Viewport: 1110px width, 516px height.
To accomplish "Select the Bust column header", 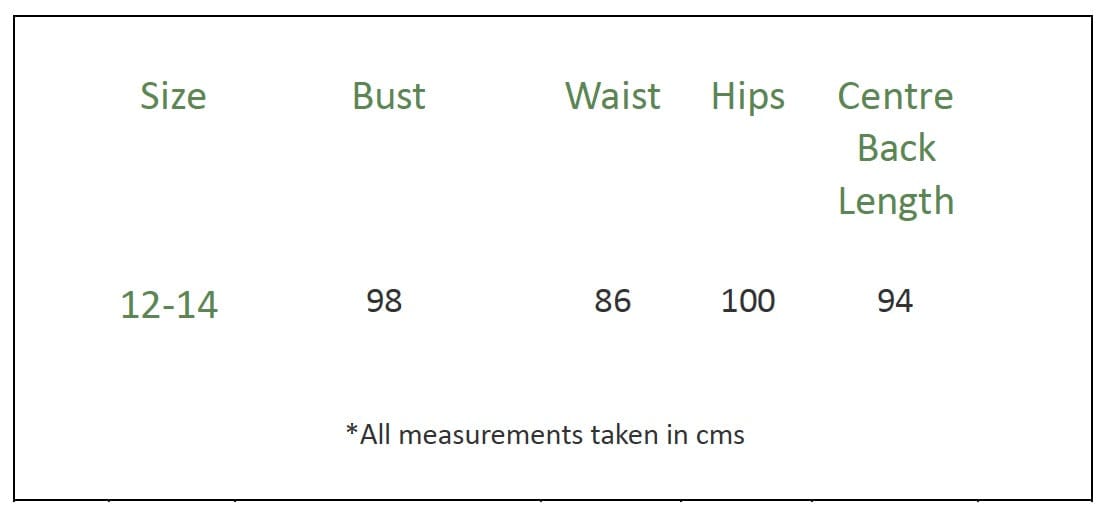I will pyautogui.click(x=388, y=96).
